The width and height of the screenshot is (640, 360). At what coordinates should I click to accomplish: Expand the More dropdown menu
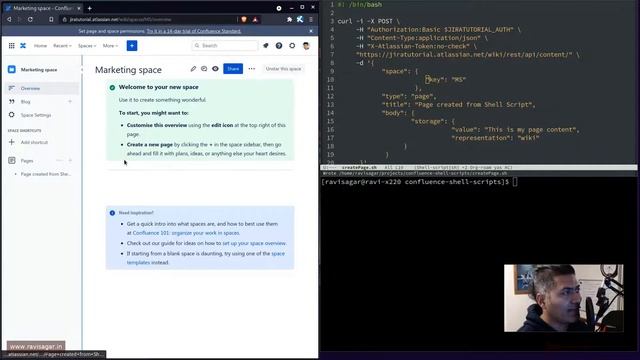[110, 46]
